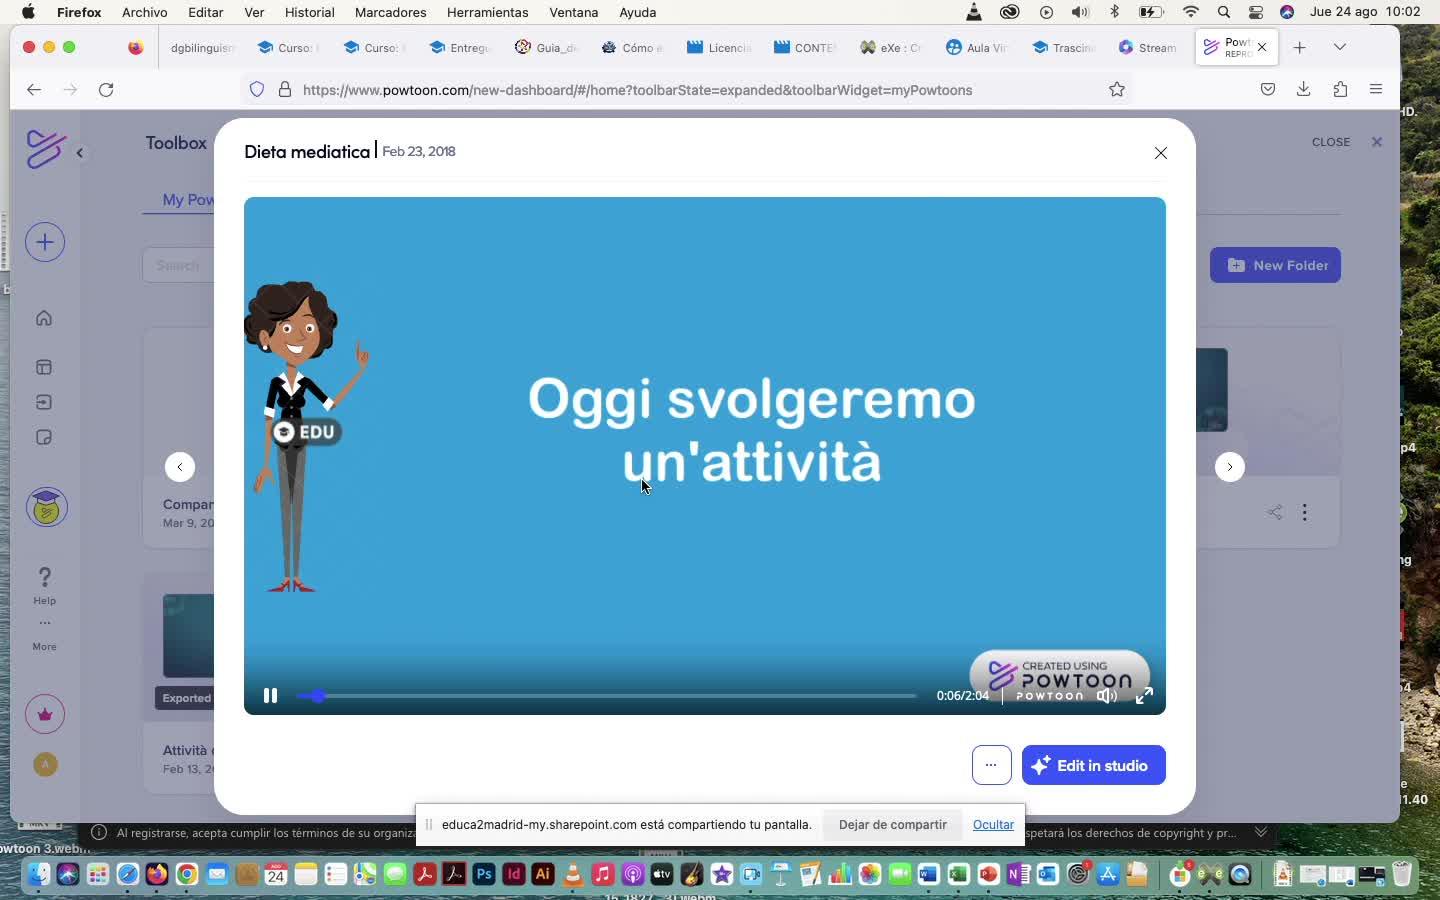Go to previous Powtoon with left arrow
Viewport: 1440px width, 900px height.
(x=180, y=467)
